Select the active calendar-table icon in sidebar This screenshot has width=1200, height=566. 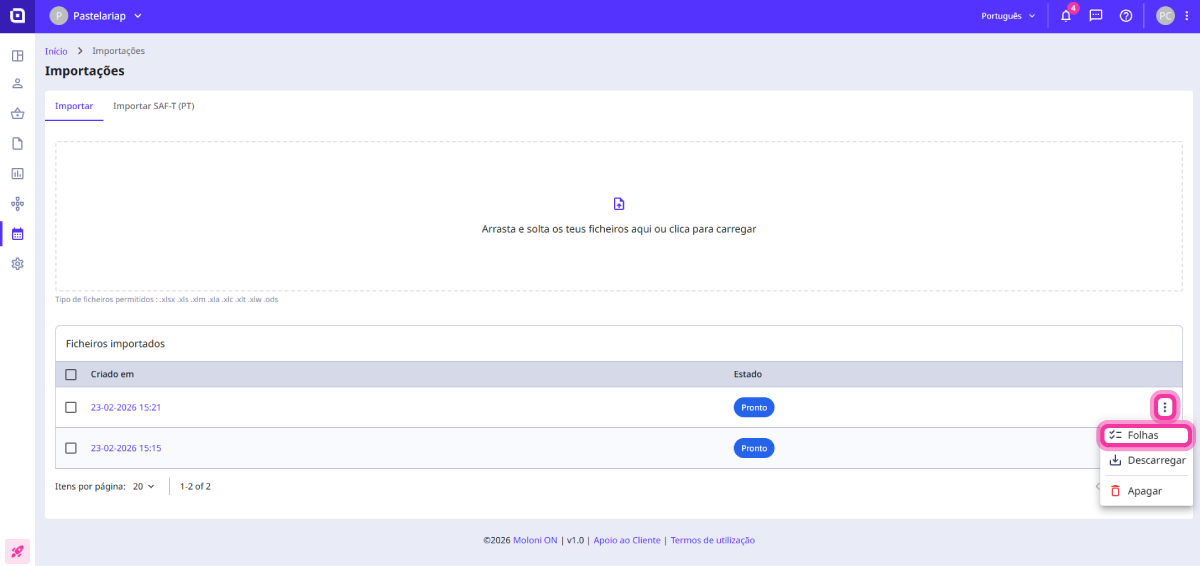(17, 234)
